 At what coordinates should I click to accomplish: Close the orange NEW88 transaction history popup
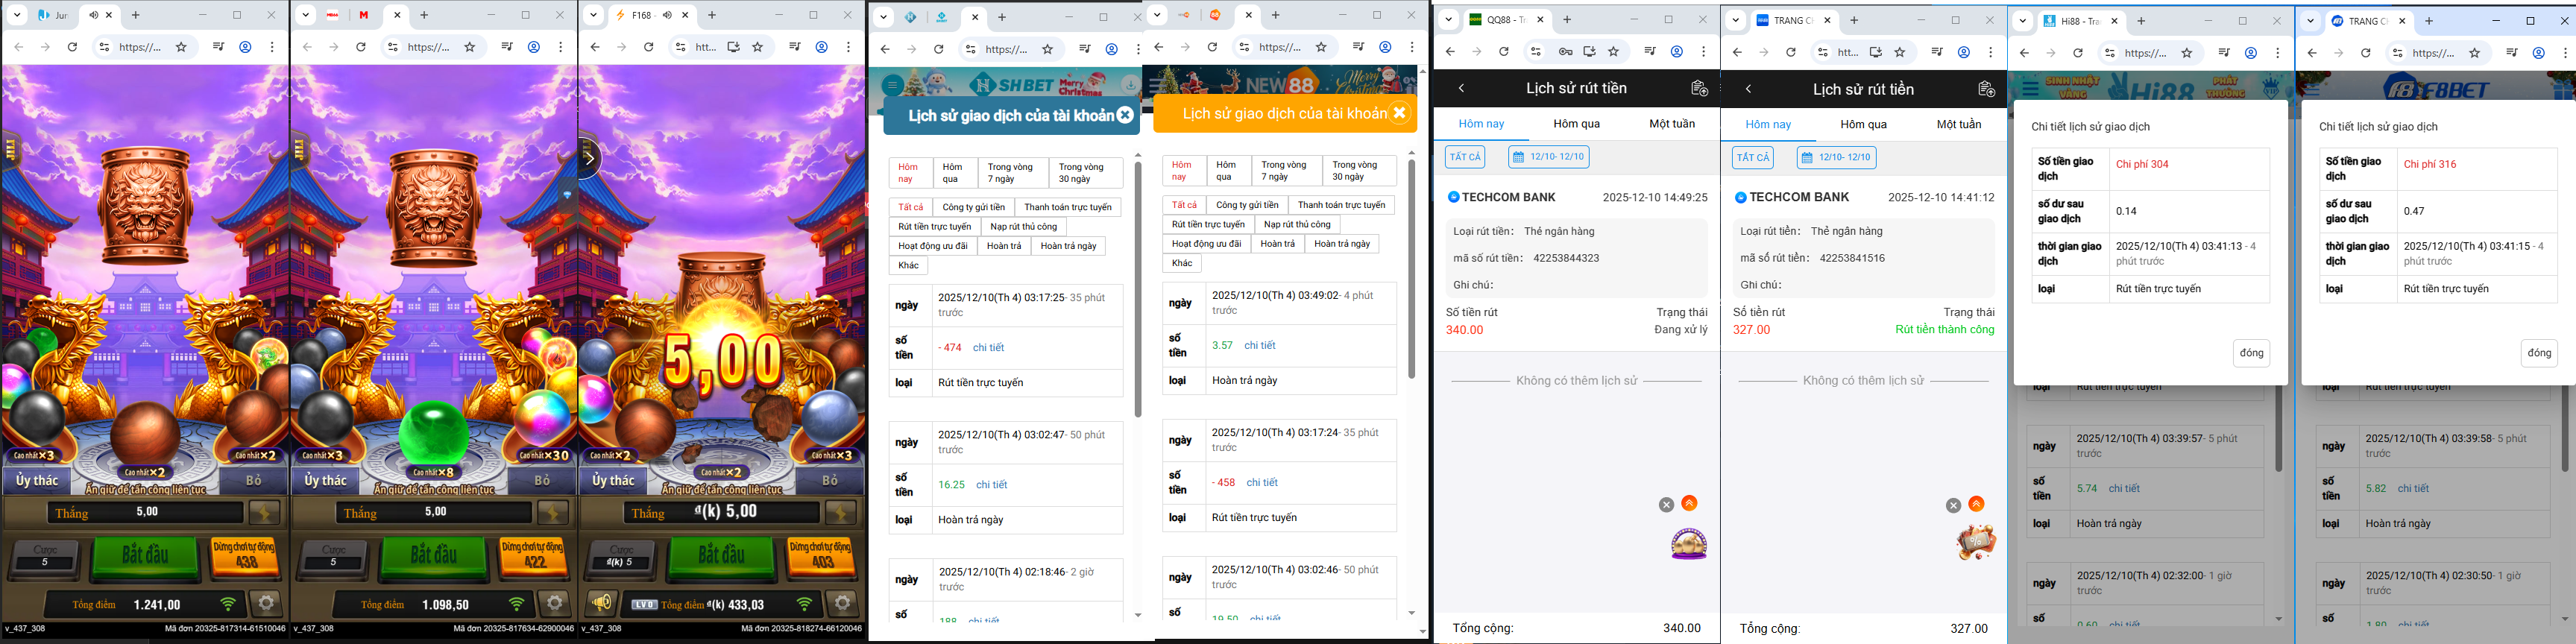pos(1400,113)
